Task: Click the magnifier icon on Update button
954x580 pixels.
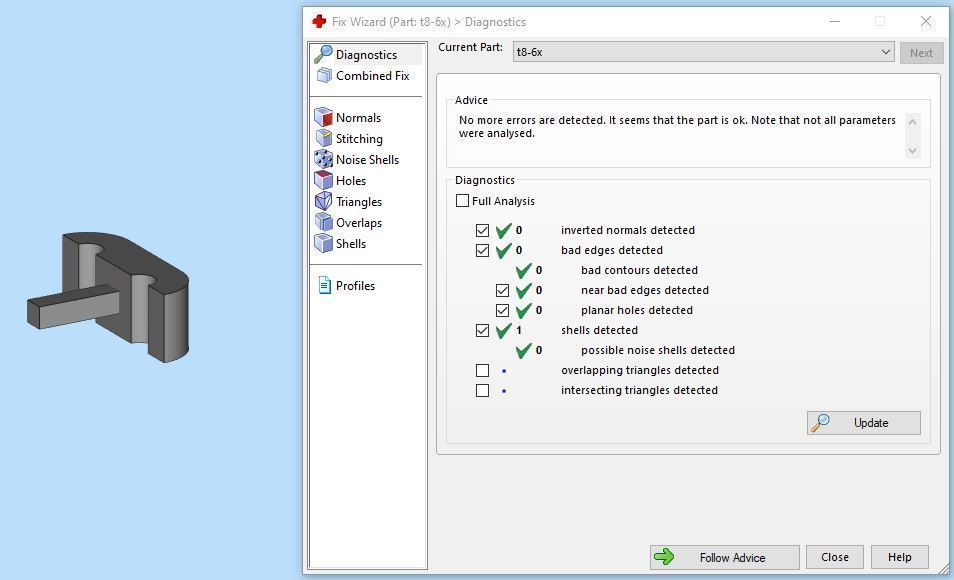Action: [x=820, y=422]
